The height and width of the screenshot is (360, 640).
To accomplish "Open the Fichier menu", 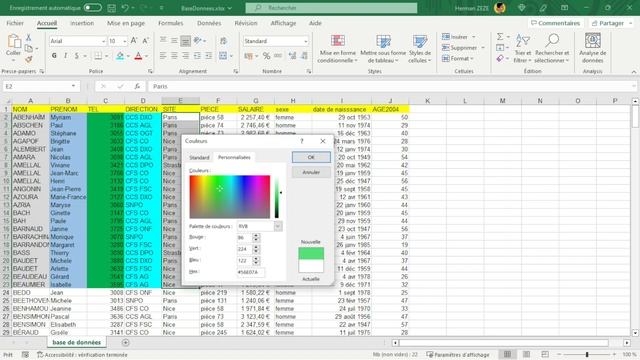I will coord(15,23).
